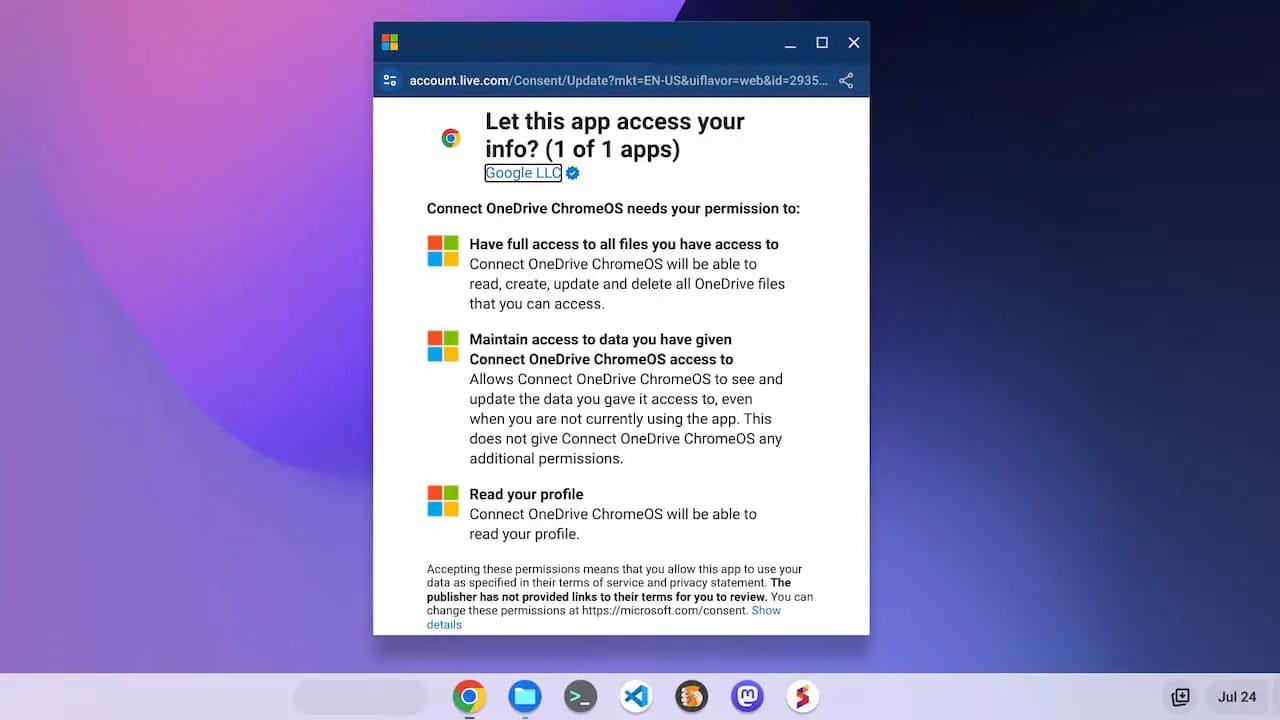This screenshot has width=1280, height=720.
Task: Click the Microsoft logo in the window title bar
Action: 390,42
